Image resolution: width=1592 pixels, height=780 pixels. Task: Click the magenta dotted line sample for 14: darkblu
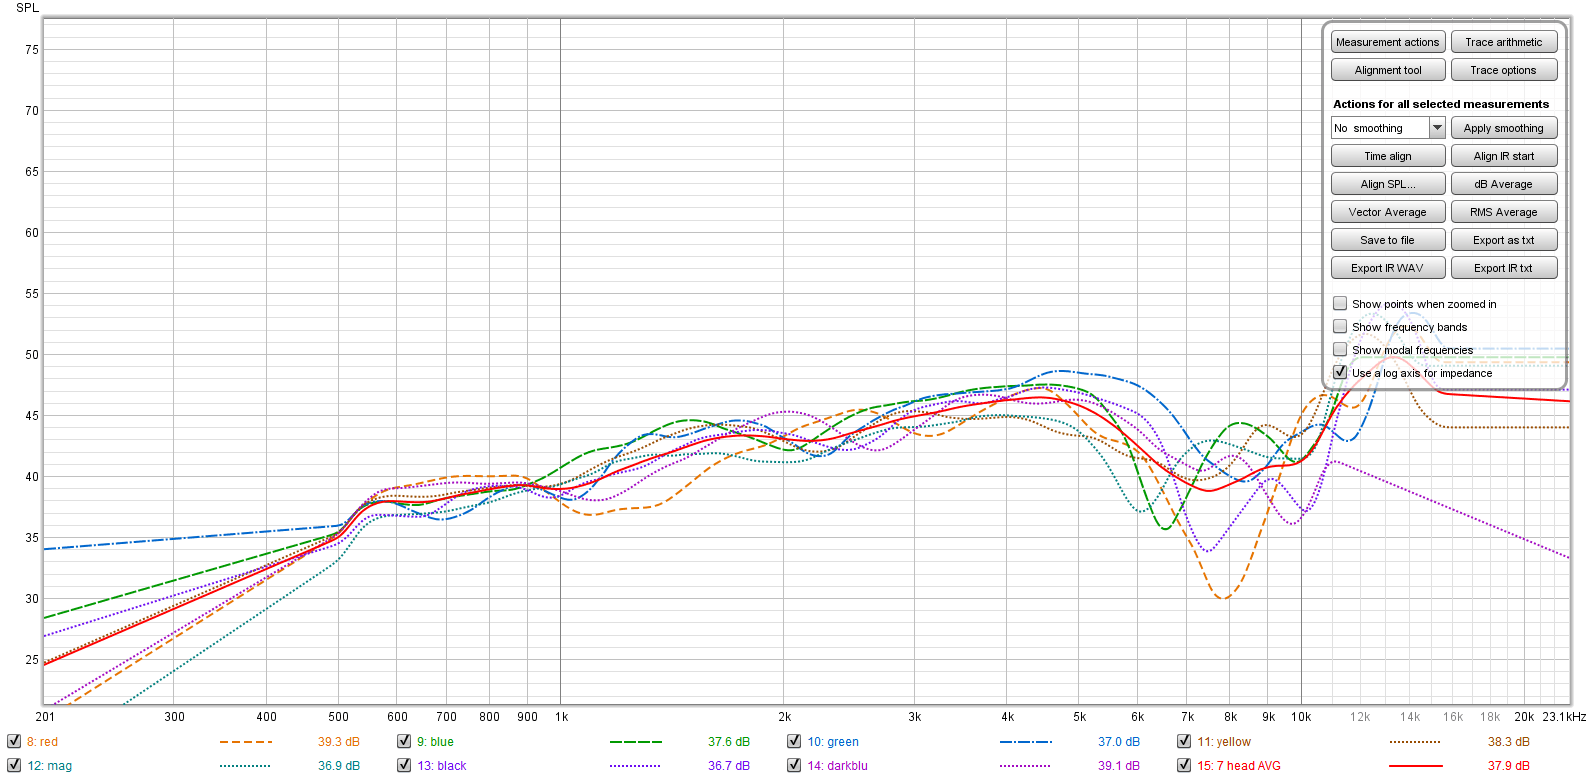1026,766
